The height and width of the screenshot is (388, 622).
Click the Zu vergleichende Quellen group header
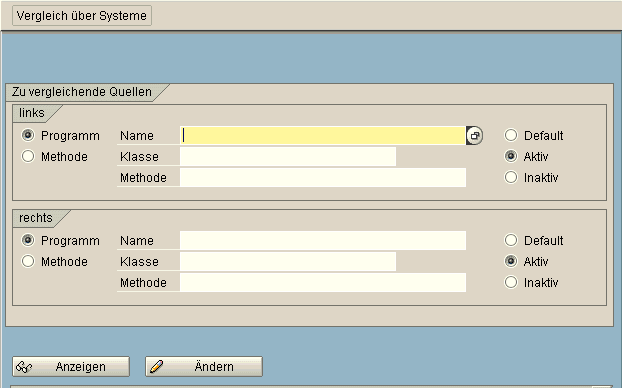pos(82,92)
